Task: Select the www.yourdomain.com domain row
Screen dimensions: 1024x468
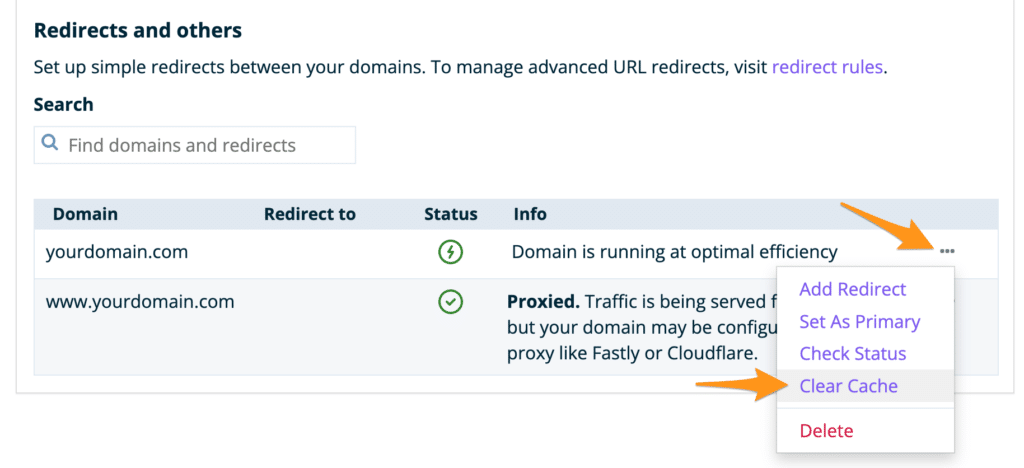Action: click(140, 301)
